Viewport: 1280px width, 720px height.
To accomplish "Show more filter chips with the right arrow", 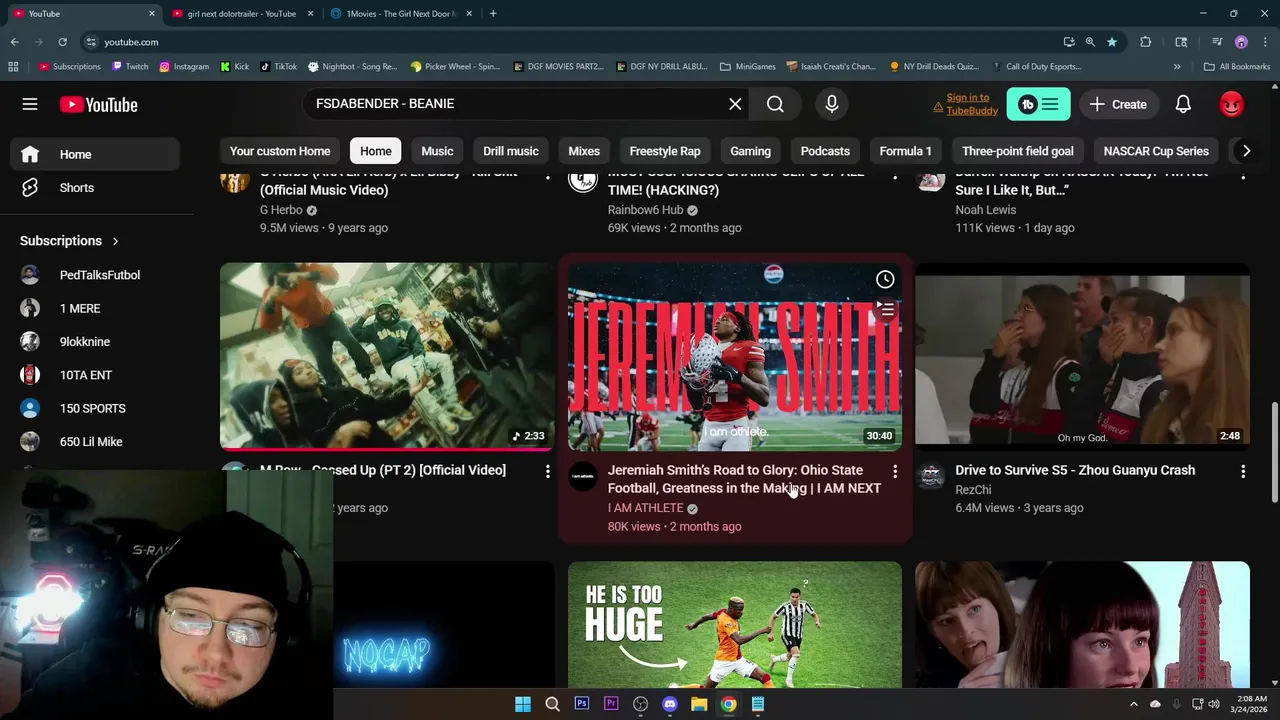I will click(x=1246, y=151).
